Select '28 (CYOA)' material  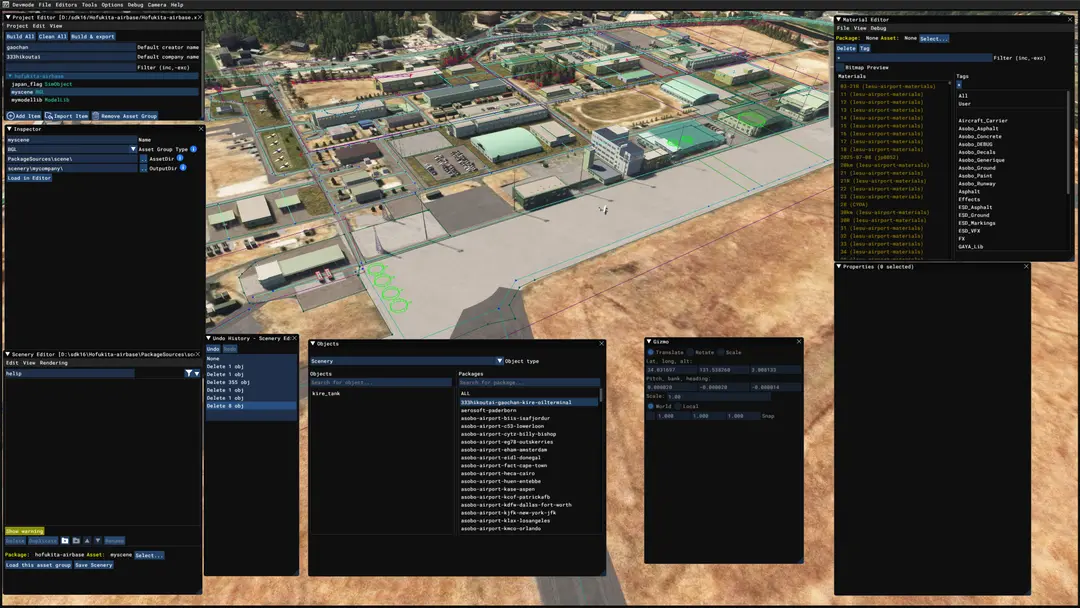(854, 205)
